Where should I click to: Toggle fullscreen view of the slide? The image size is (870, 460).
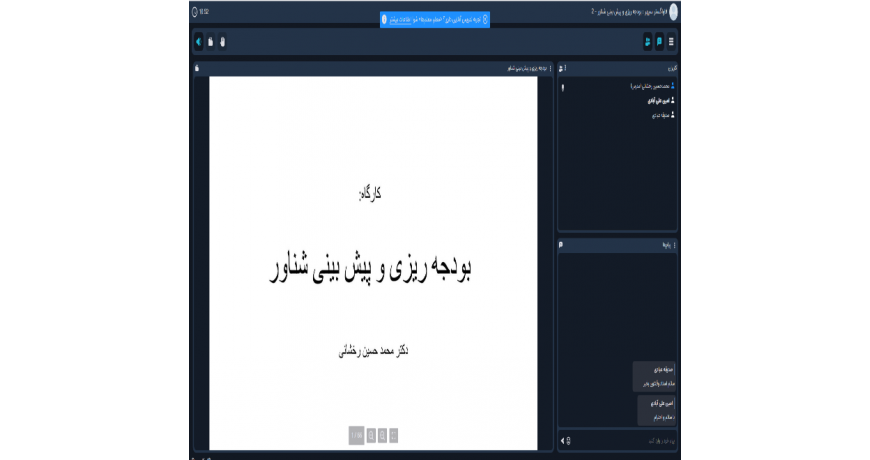click(393, 436)
